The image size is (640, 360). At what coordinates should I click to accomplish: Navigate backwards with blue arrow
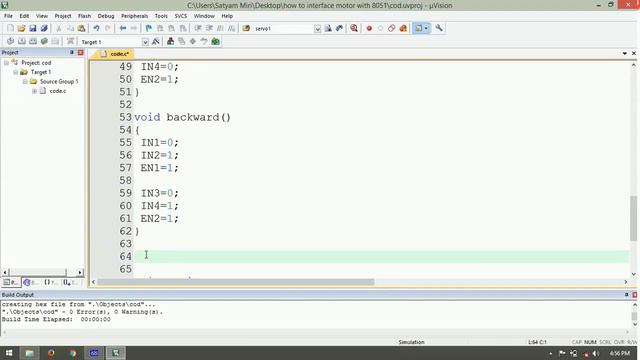(122, 28)
